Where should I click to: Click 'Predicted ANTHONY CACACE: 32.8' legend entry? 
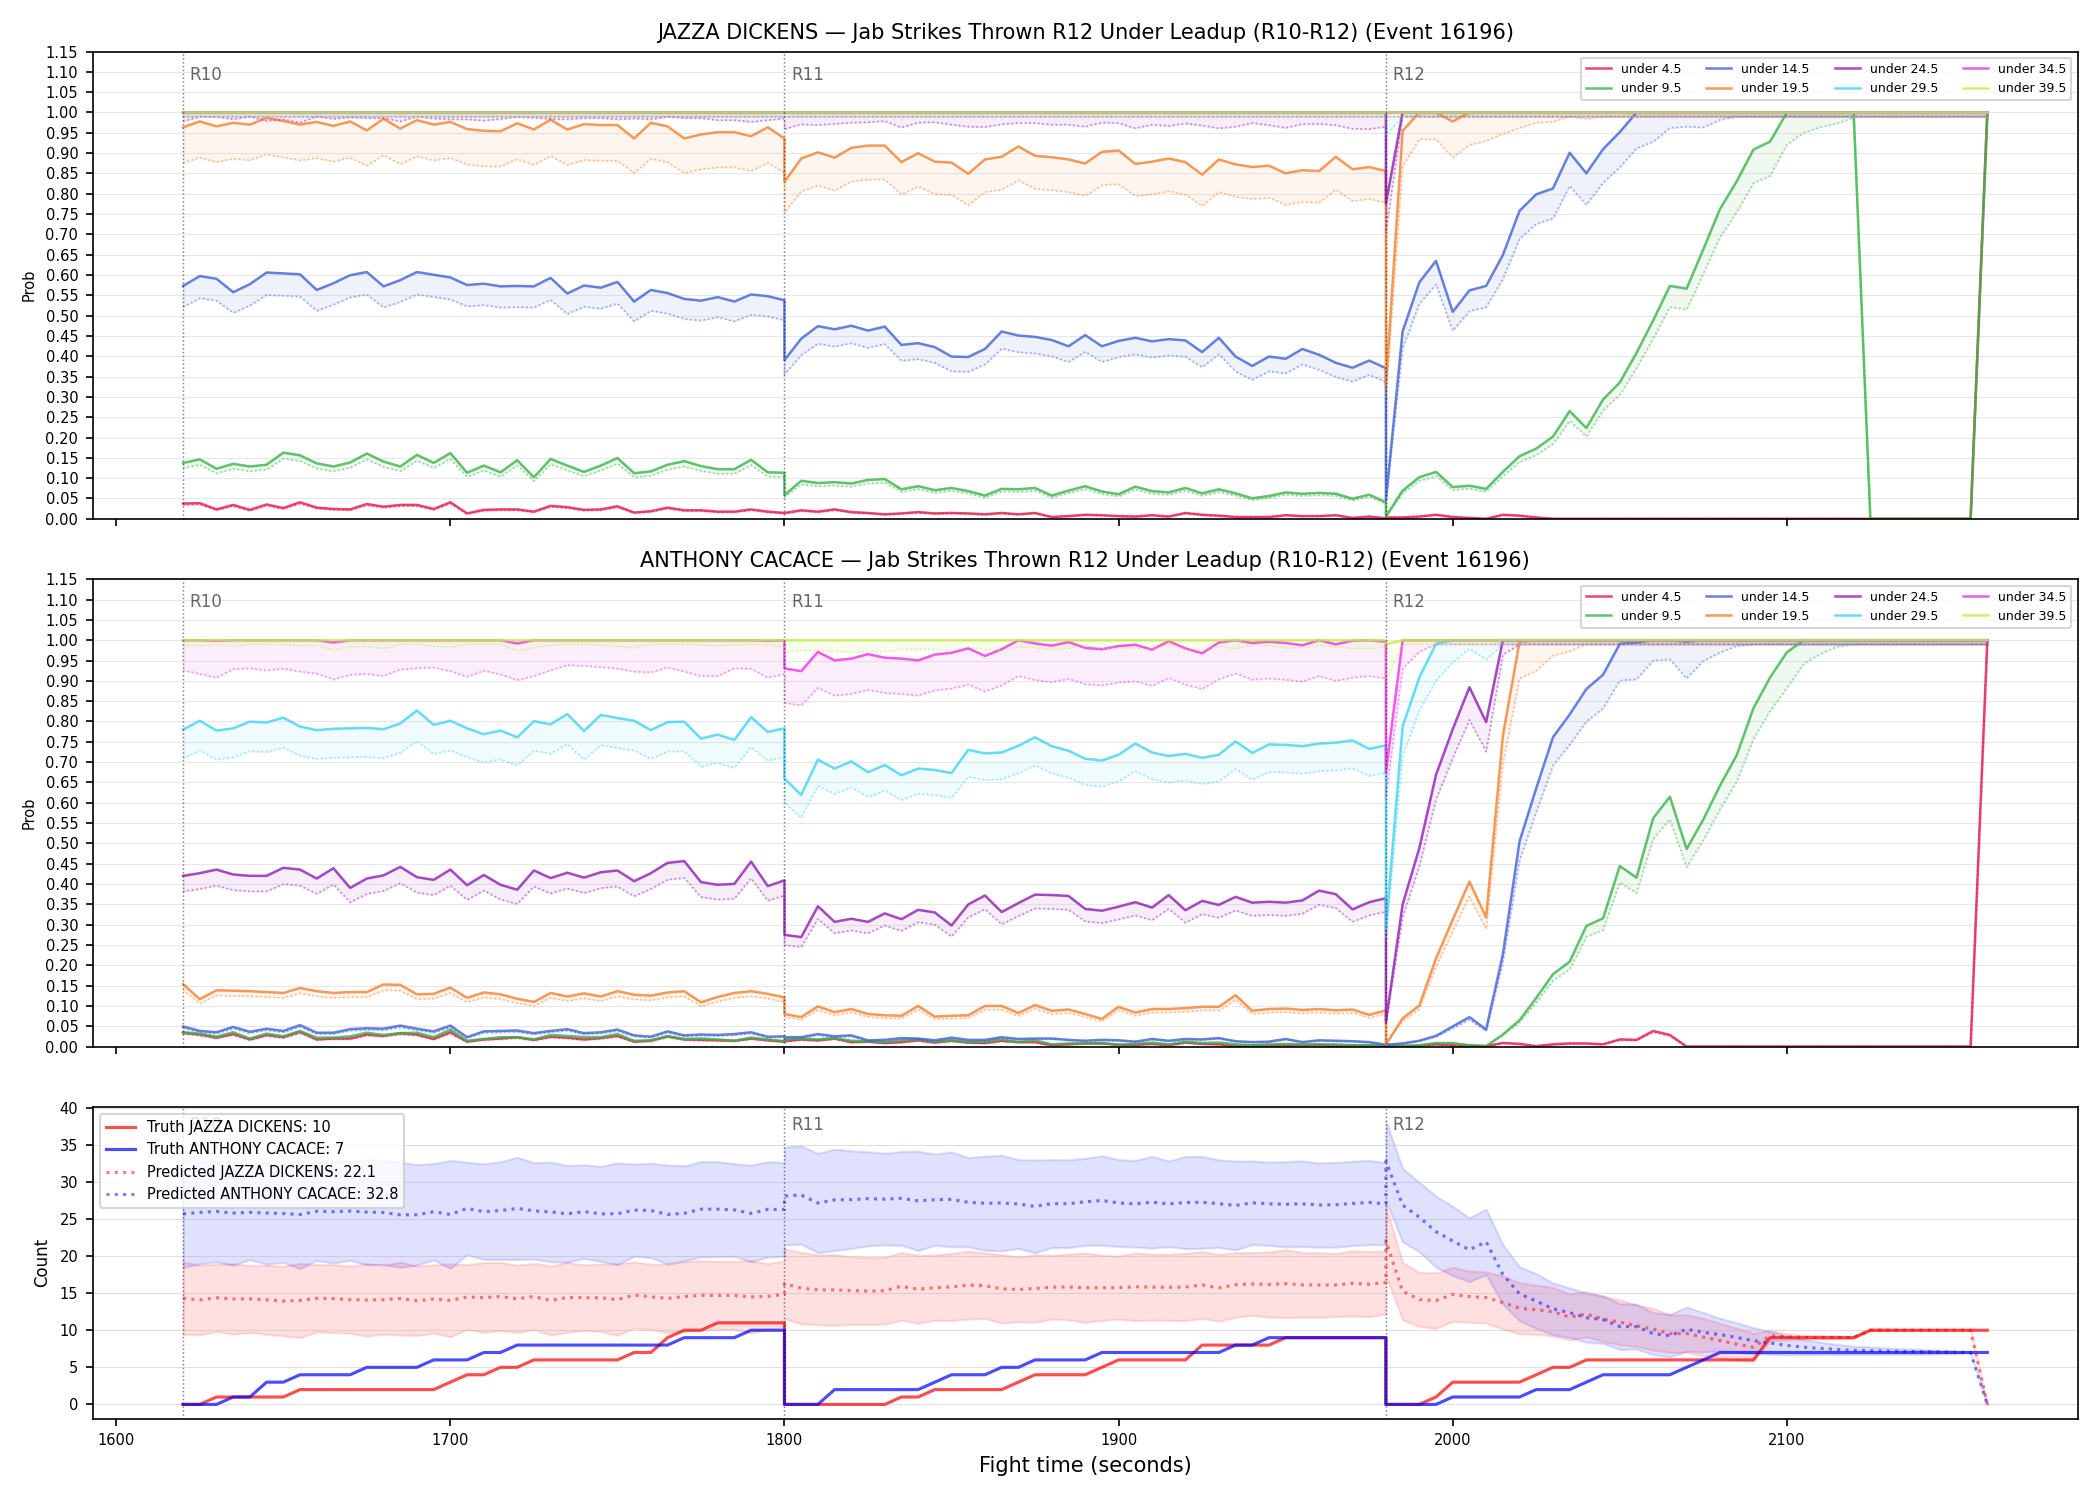coord(252,1194)
